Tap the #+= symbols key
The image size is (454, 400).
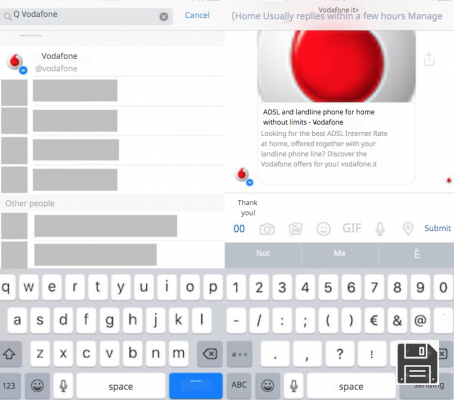pyautogui.click(x=239, y=354)
